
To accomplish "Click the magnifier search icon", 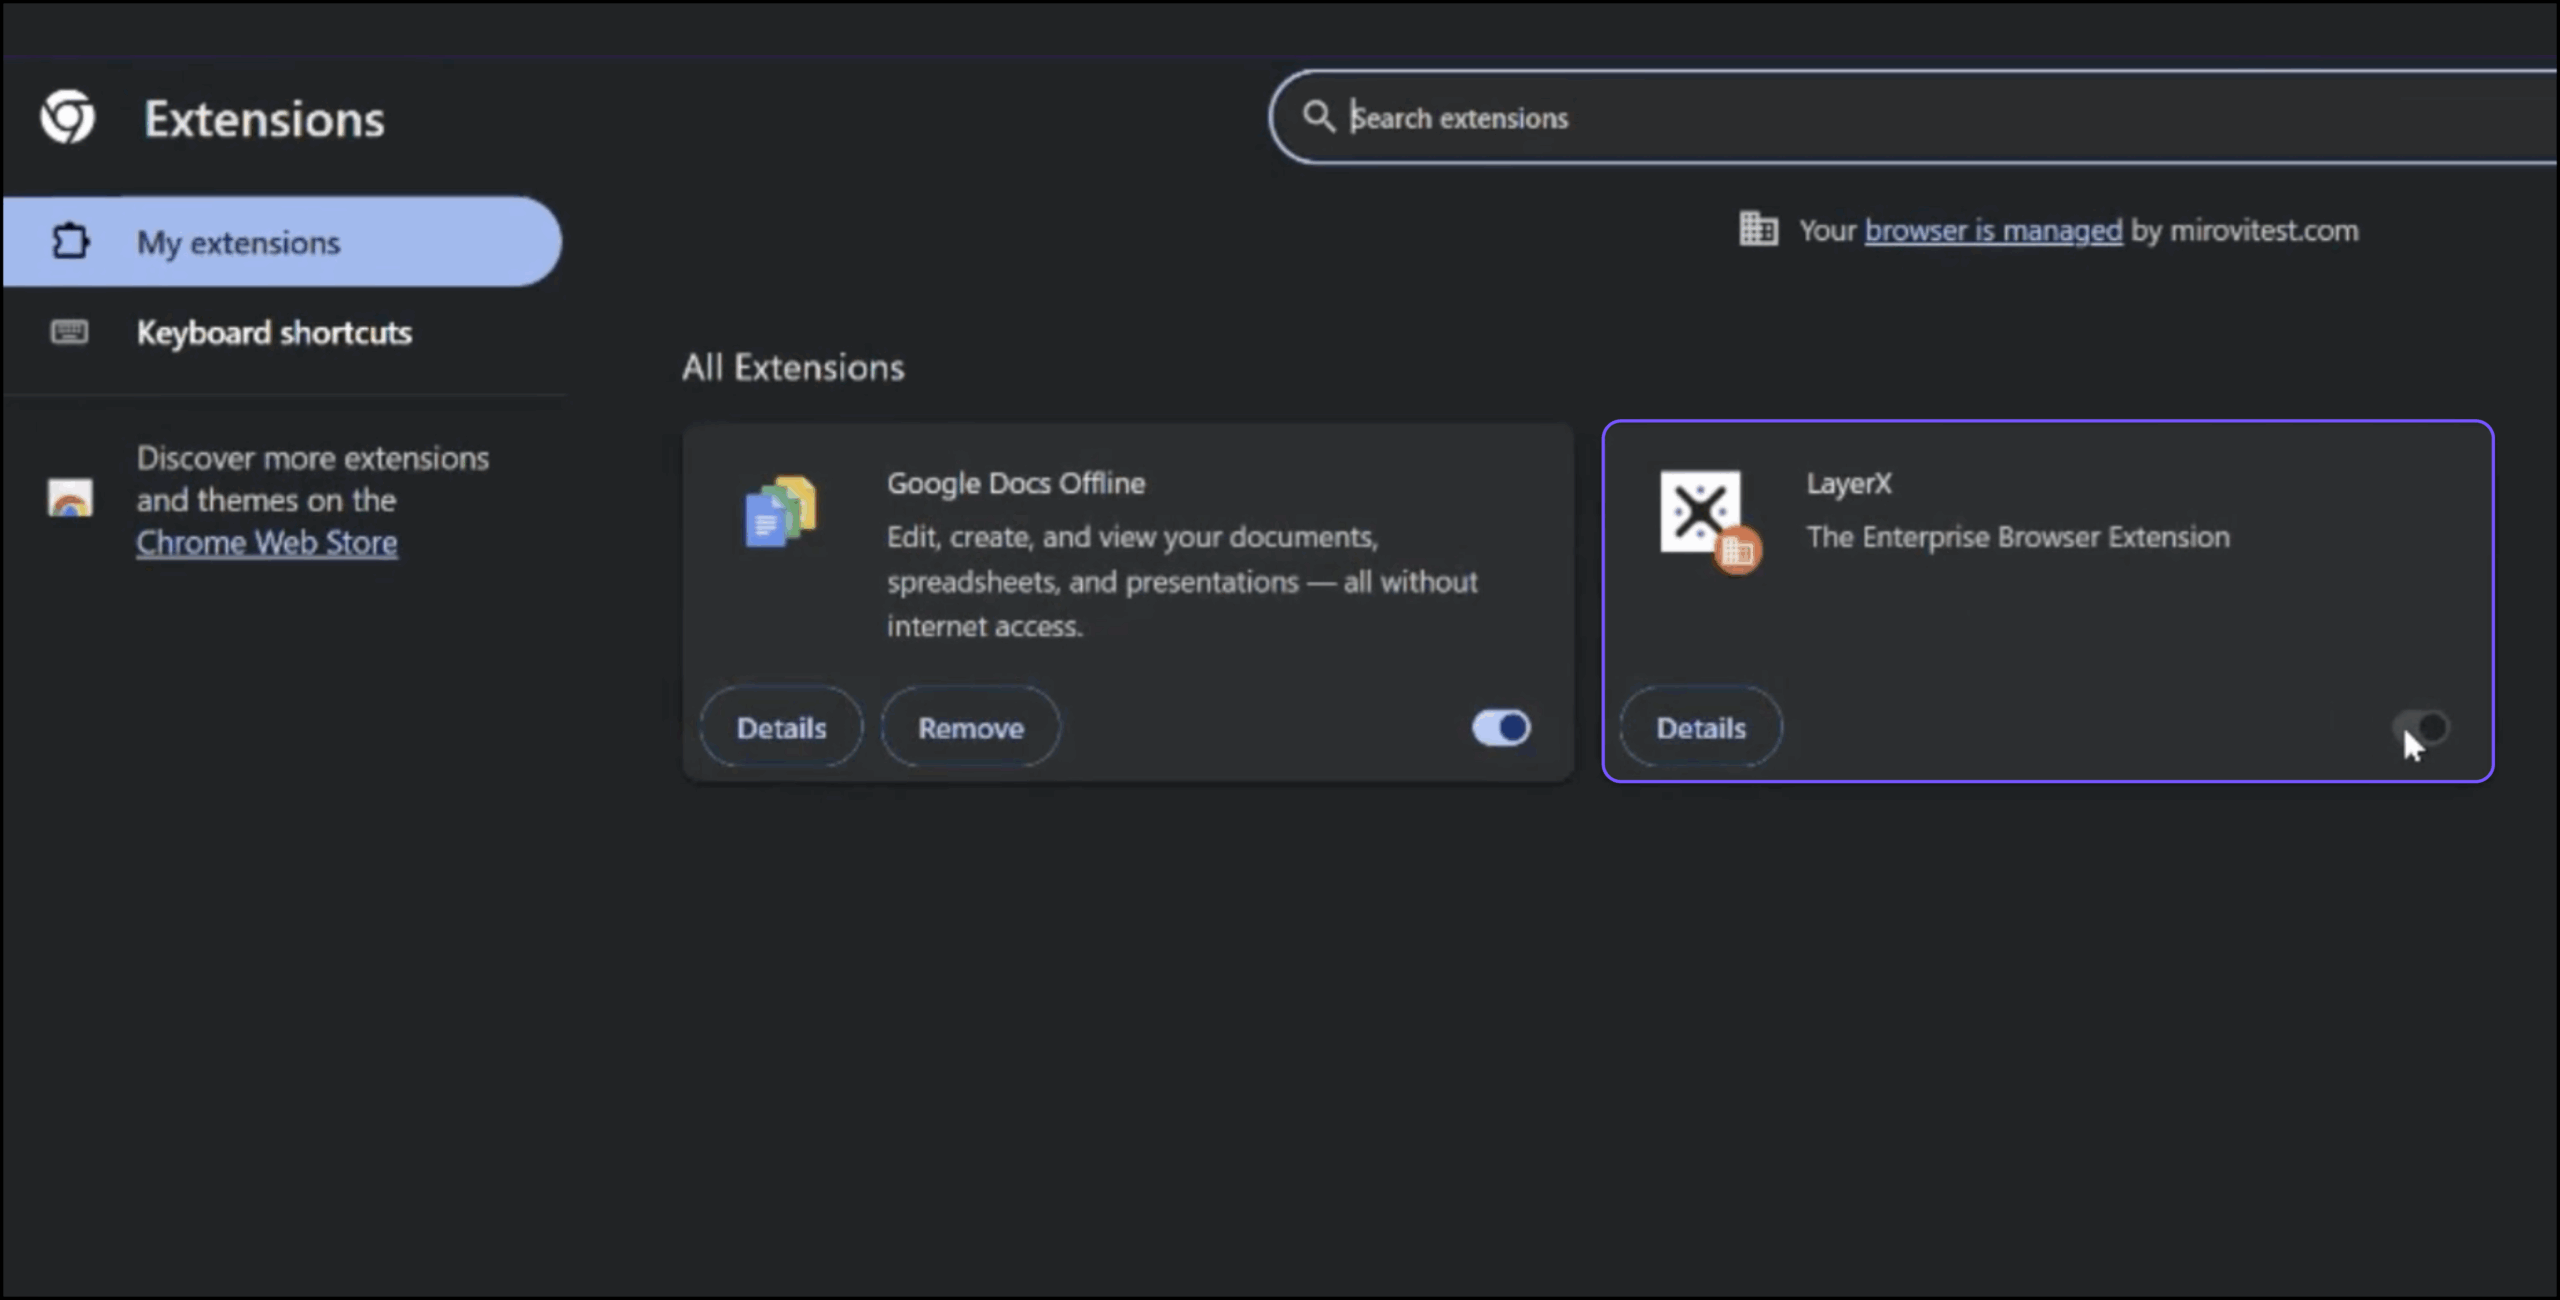I will point(1318,117).
